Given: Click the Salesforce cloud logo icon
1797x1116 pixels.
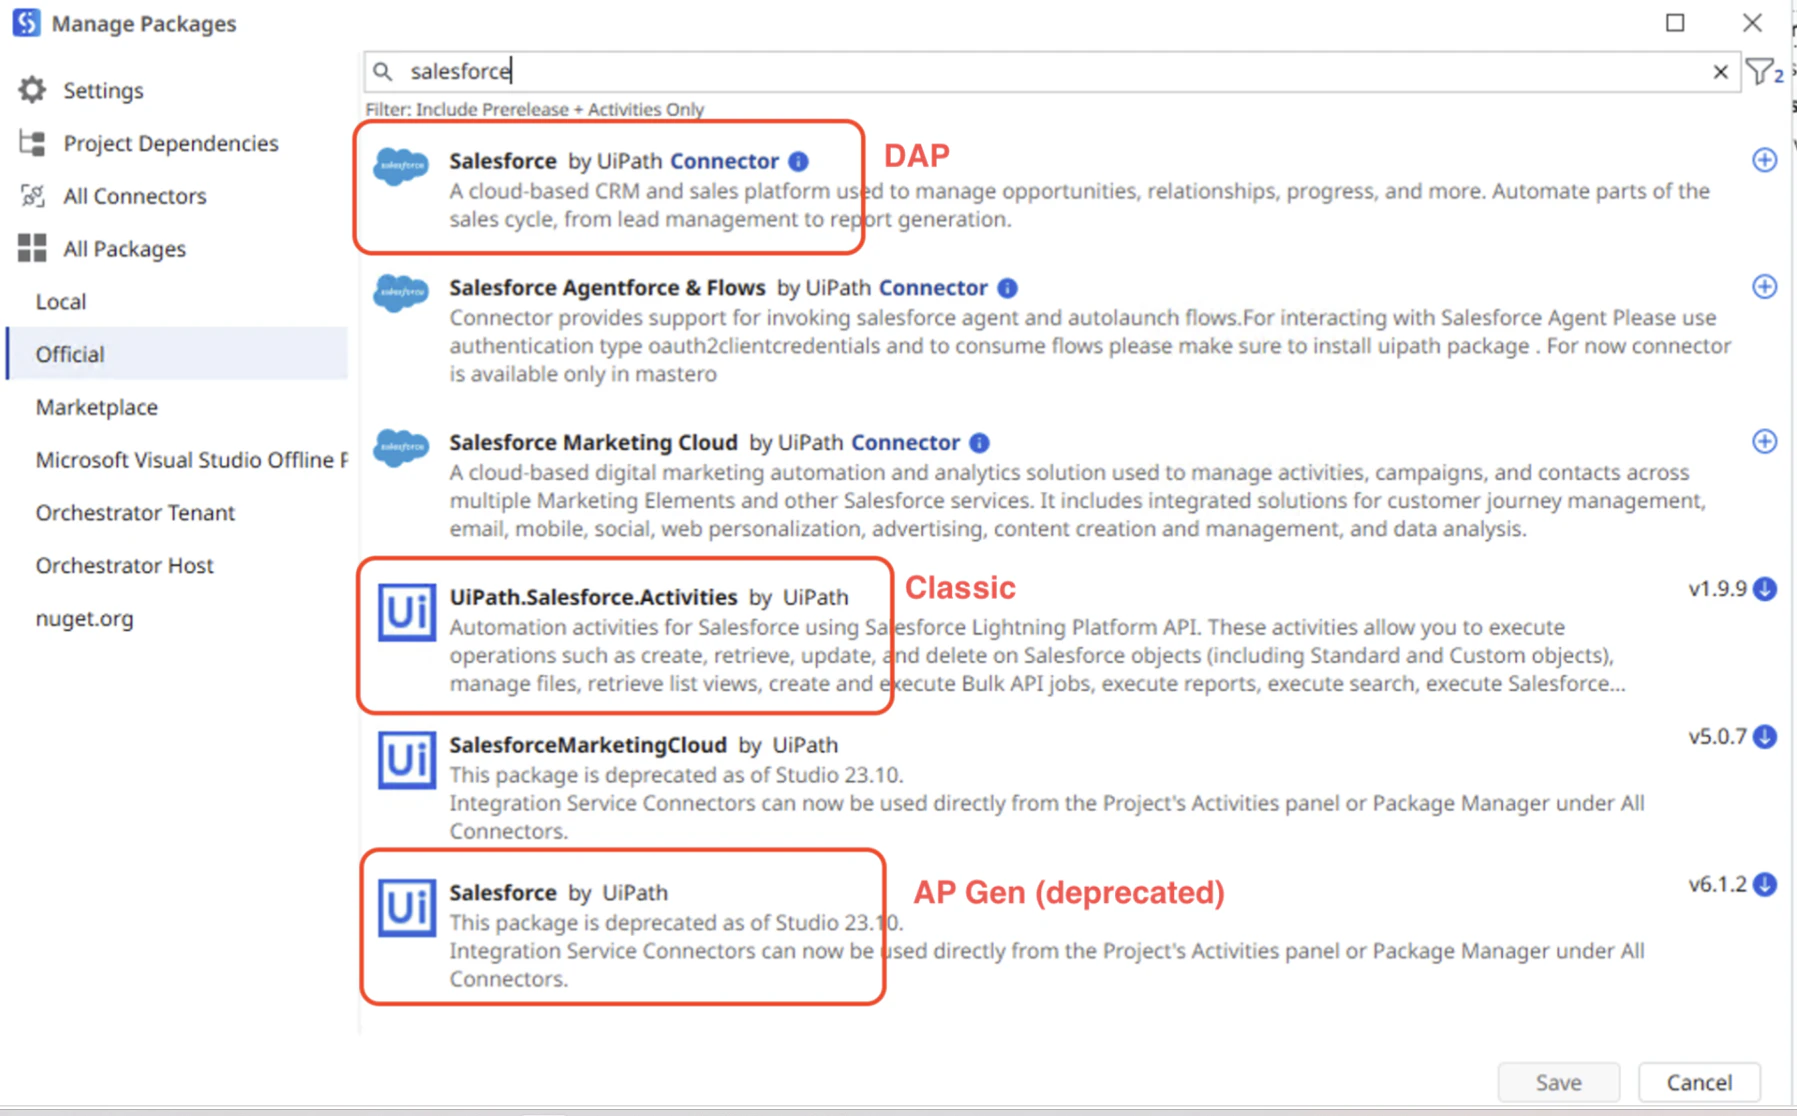Looking at the screenshot, I should [401, 165].
